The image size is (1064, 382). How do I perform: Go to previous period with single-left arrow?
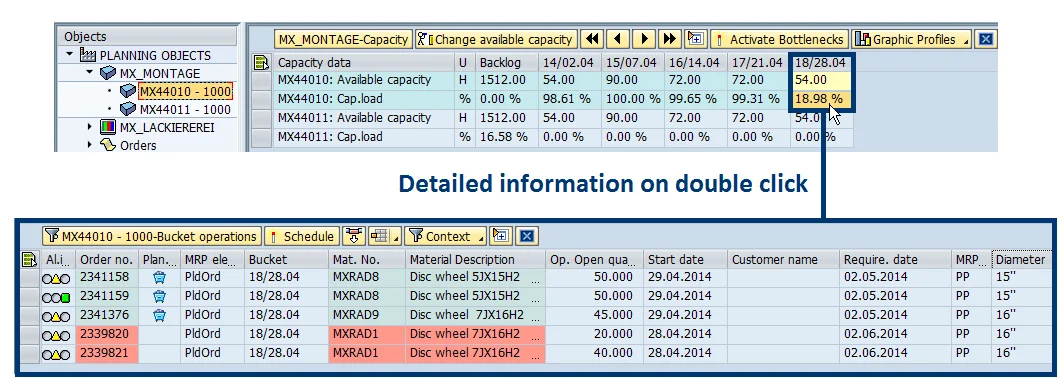point(618,39)
